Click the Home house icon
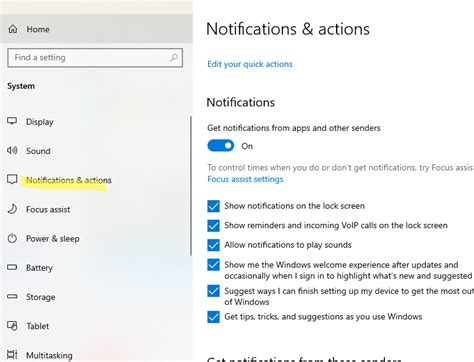Image resolution: width=474 pixels, height=362 pixels. point(13,29)
